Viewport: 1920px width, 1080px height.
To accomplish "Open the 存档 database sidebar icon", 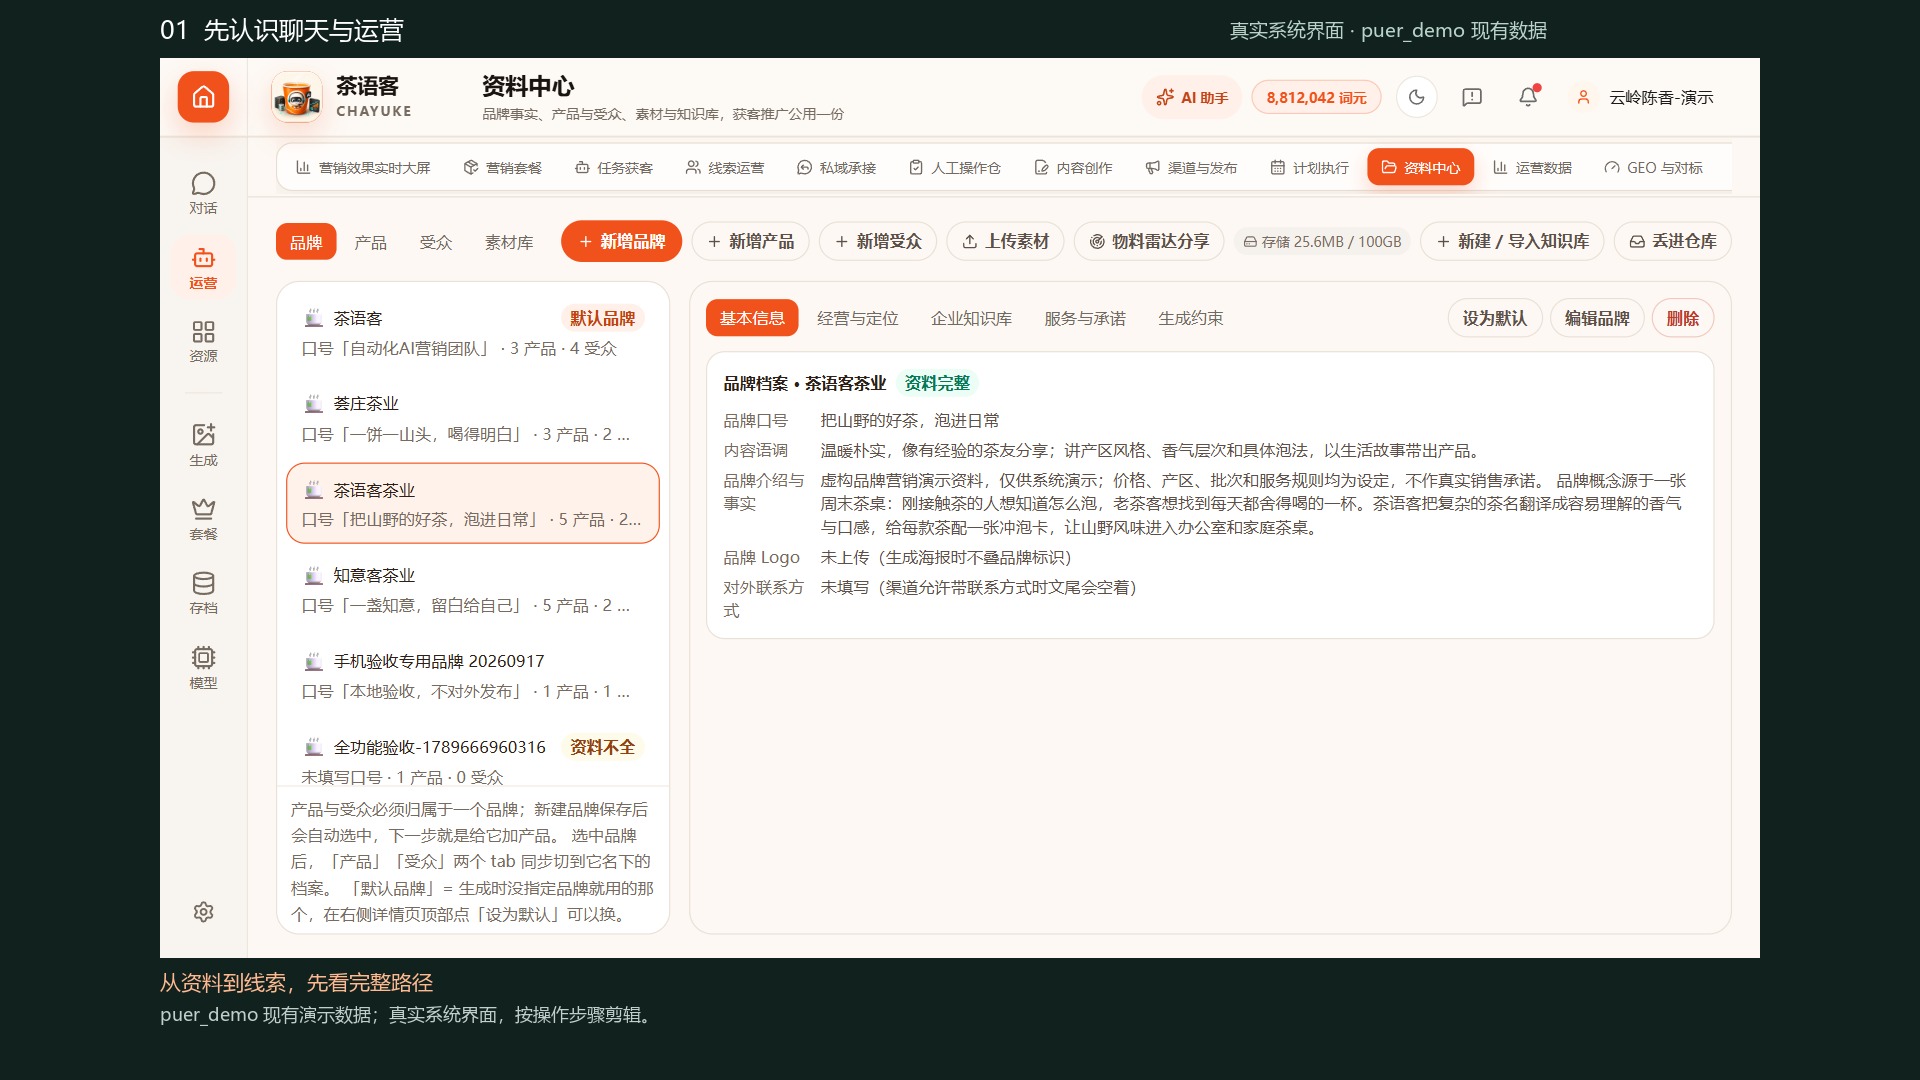I will click(x=203, y=593).
